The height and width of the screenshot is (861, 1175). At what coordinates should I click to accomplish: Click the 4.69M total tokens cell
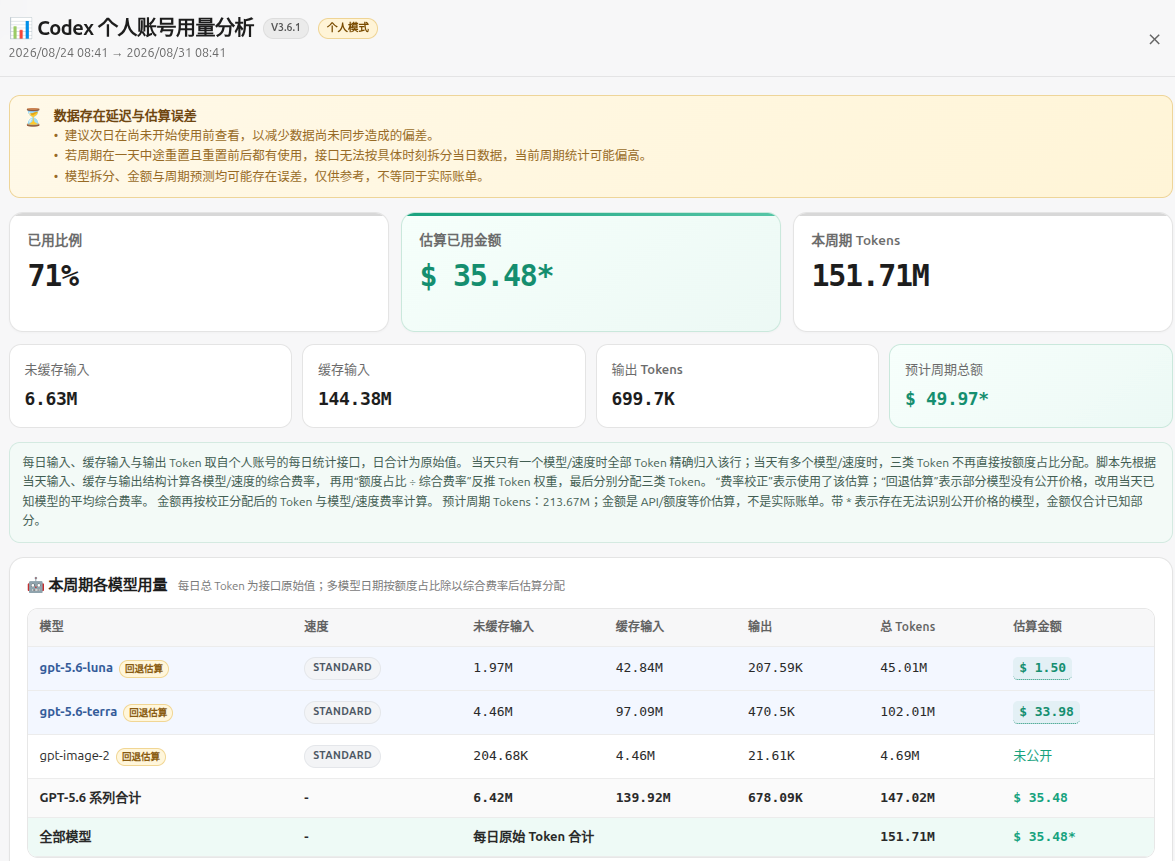click(x=900, y=756)
